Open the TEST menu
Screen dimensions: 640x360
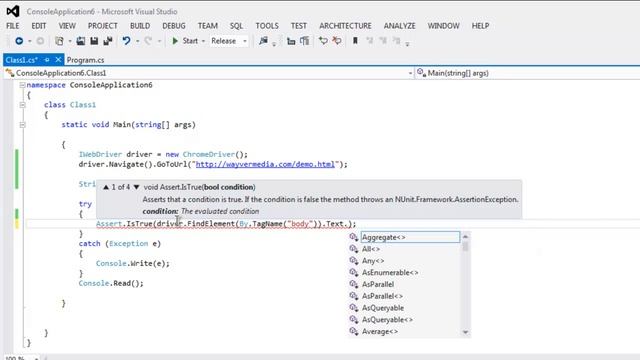coord(299,26)
